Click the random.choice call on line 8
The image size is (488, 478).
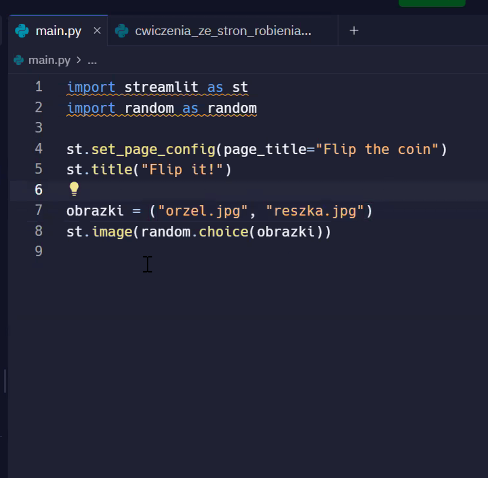195,231
